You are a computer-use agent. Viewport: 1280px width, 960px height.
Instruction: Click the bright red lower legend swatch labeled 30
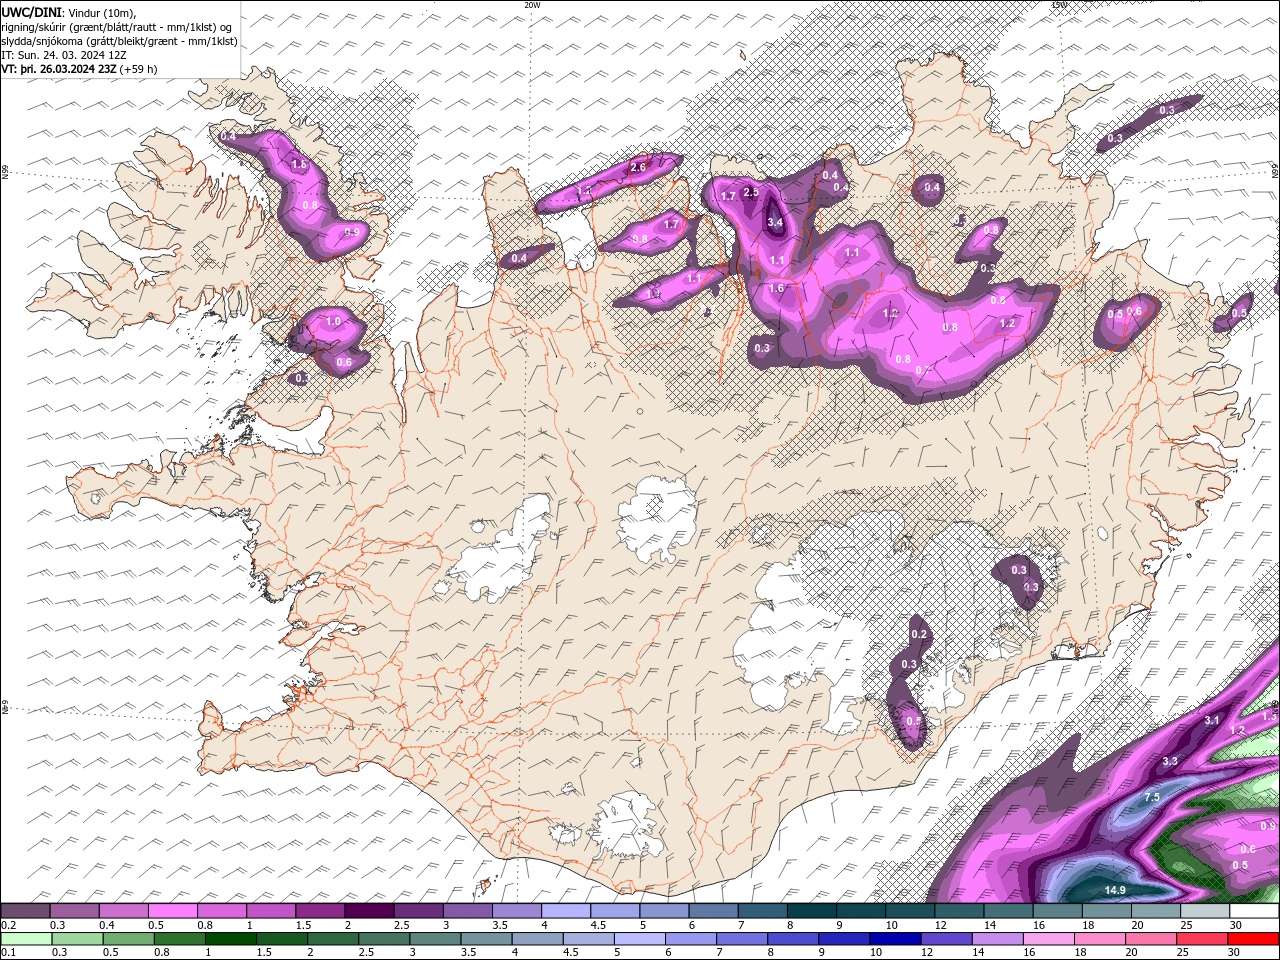[1253, 939]
